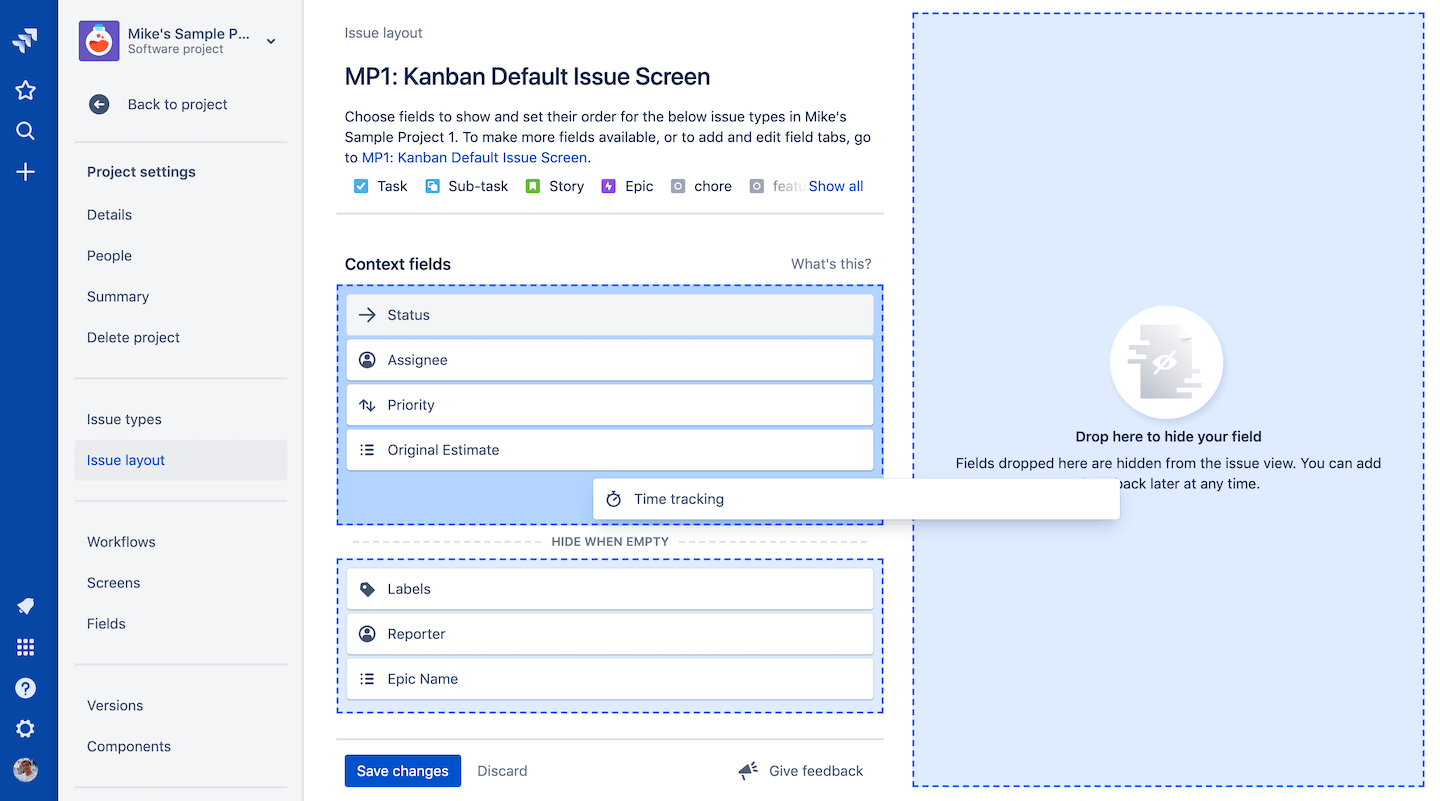Select Issue types in sidebar
Screen dimensions: 1440x801
[x=124, y=419]
